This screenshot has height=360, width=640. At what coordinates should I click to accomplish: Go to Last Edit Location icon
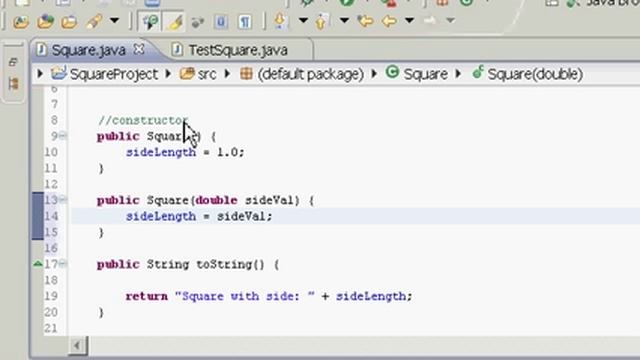(365, 20)
